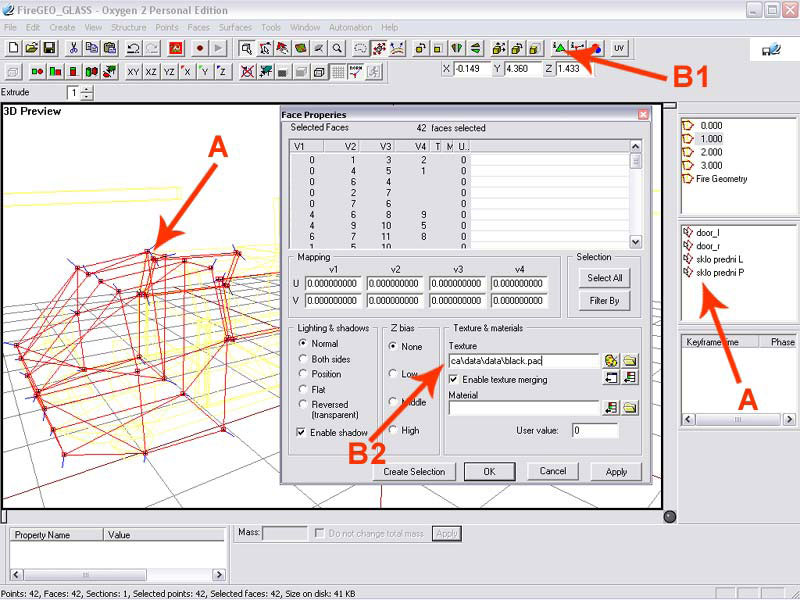Click the Undo icon in the toolbar

pyautogui.click(x=132, y=48)
